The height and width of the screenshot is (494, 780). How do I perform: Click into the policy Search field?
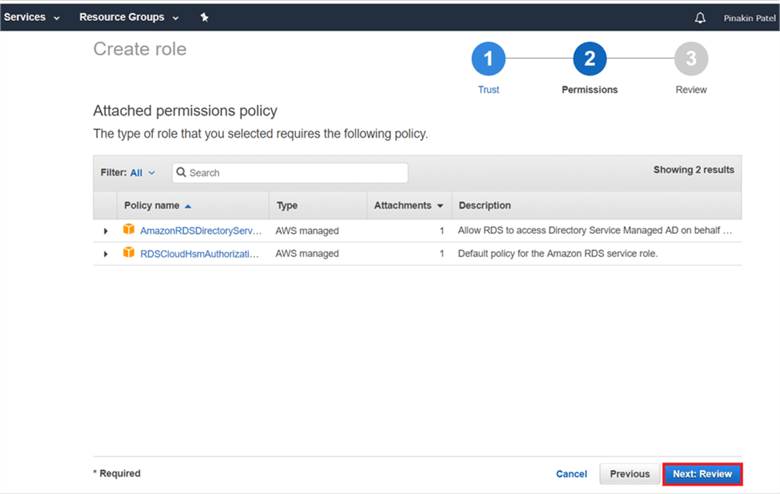click(290, 173)
